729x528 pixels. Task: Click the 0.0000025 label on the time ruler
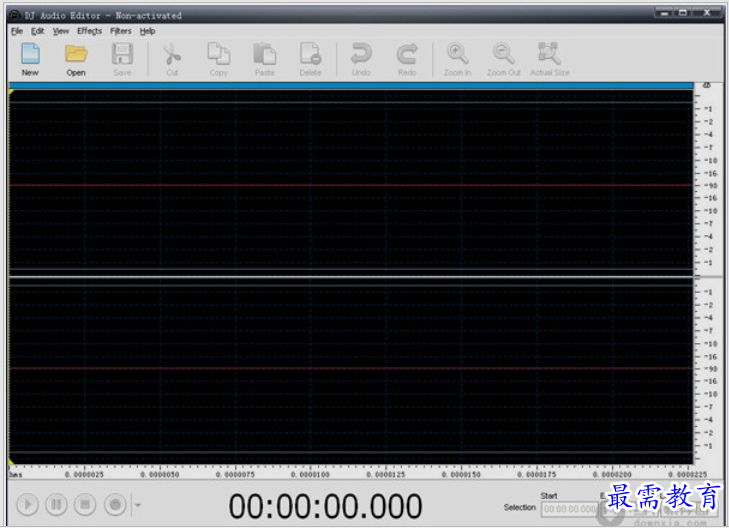85,475
